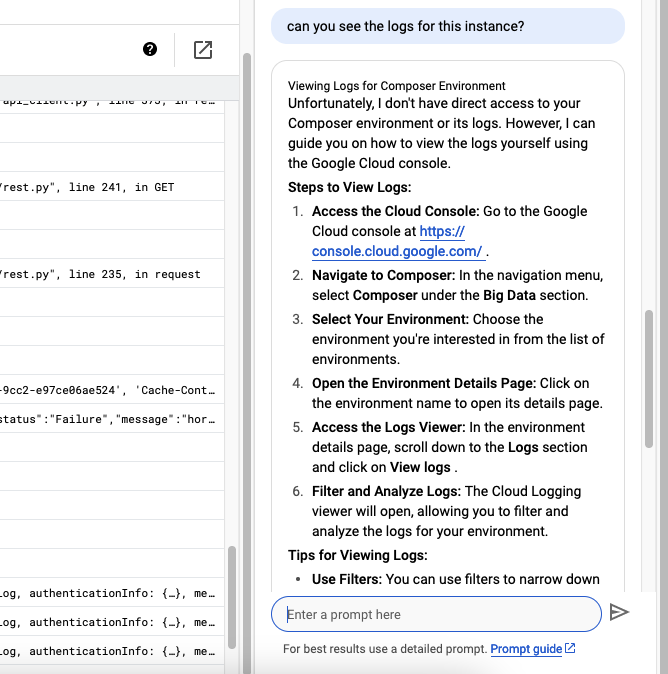The image size is (668, 674).
Task: Click the 'Enter a prompt here' field
Action: point(436,614)
